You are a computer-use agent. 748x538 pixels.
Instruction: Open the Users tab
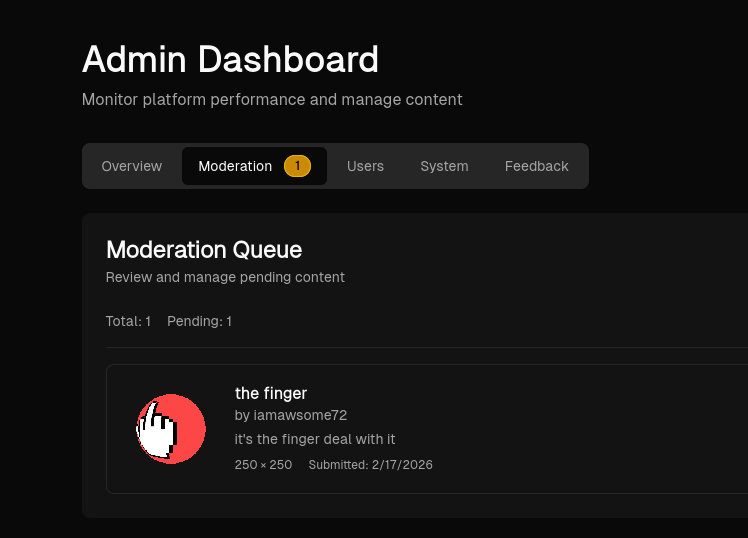coord(365,166)
